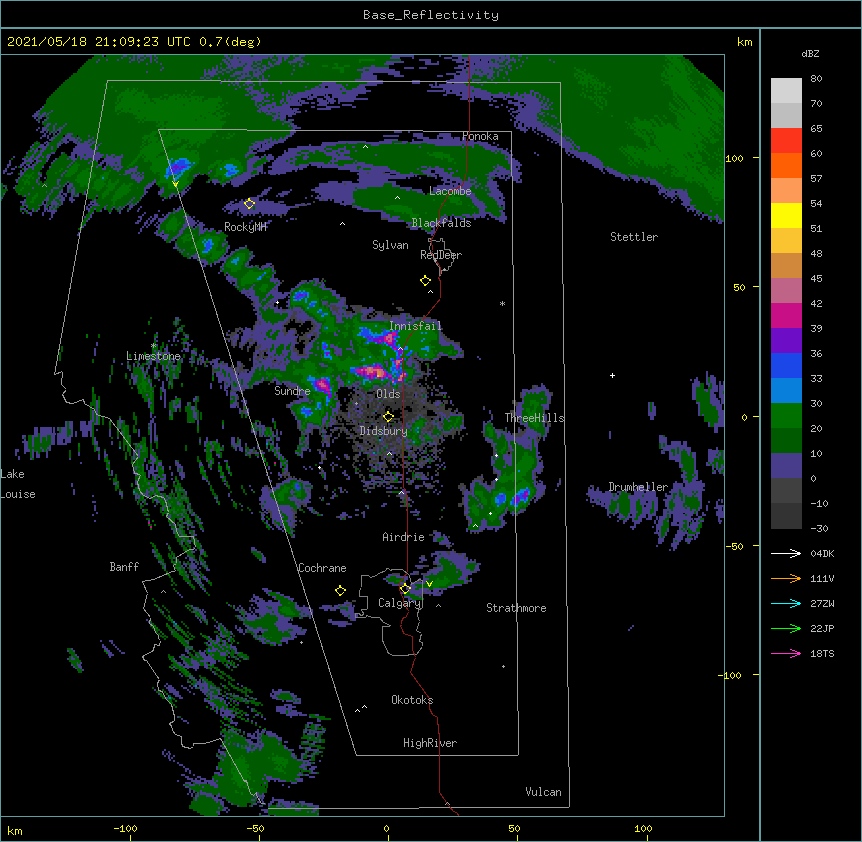The height and width of the screenshot is (842, 862).
Task: Click the Drumheller label
Action: coord(638,487)
